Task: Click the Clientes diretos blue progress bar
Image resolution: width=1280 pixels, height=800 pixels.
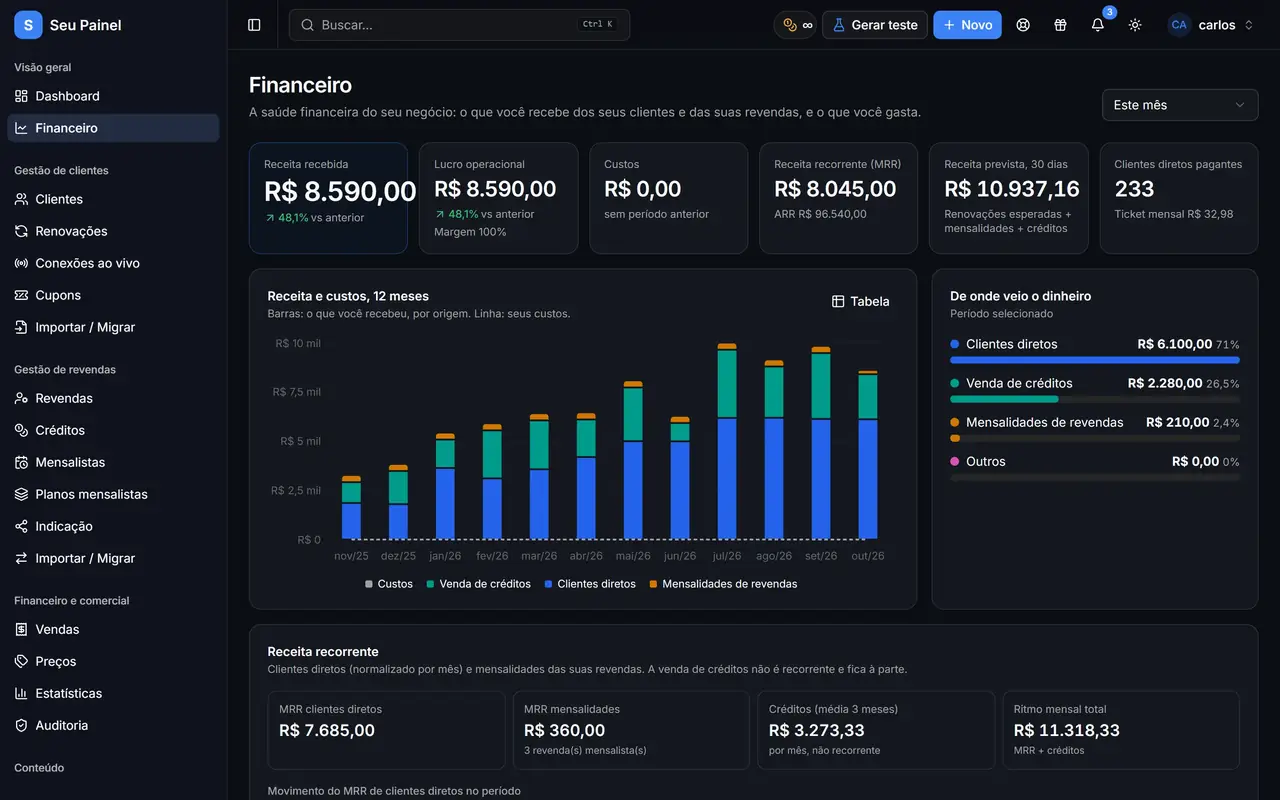Action: tap(1095, 360)
